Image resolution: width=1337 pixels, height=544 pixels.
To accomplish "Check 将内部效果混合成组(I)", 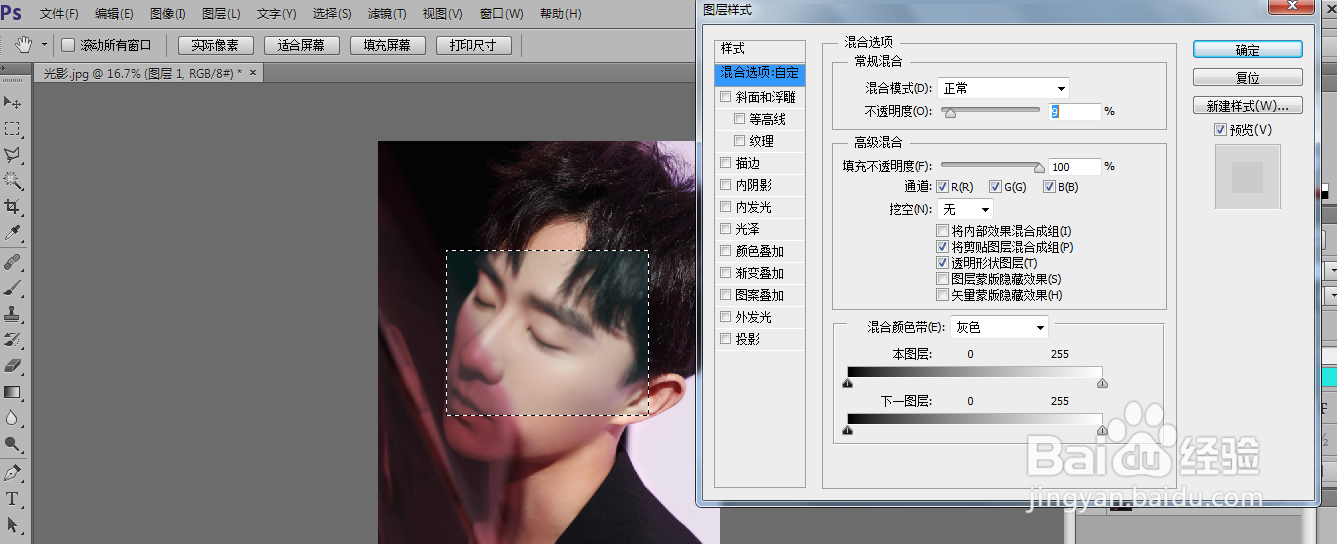I will 942,231.
